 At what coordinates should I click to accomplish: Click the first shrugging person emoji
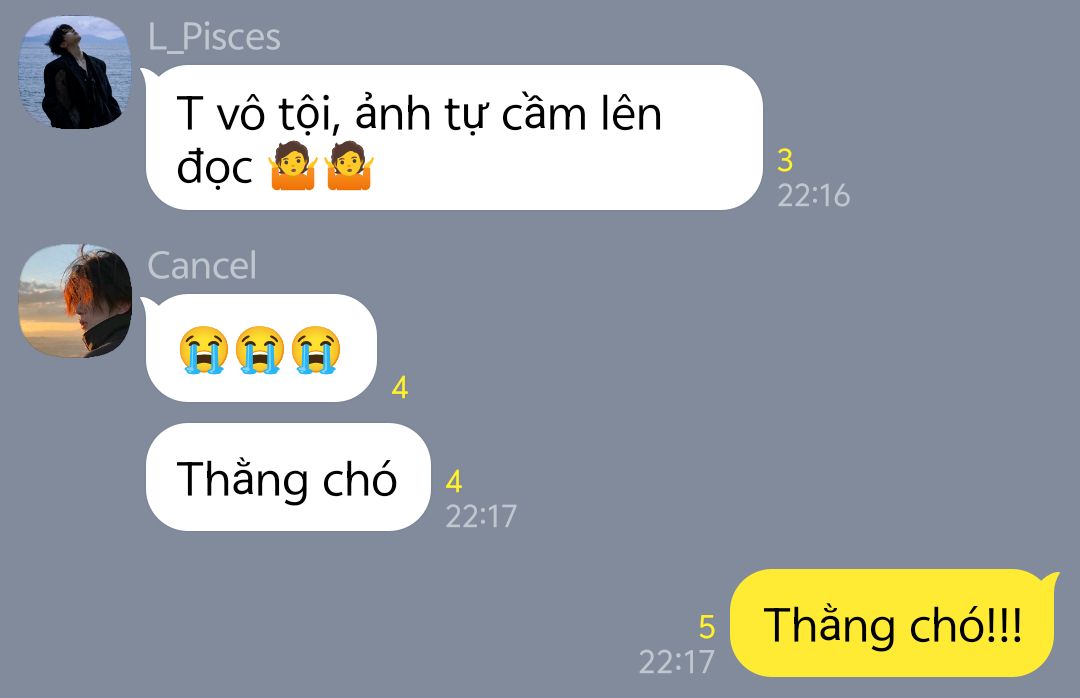[x=293, y=166]
